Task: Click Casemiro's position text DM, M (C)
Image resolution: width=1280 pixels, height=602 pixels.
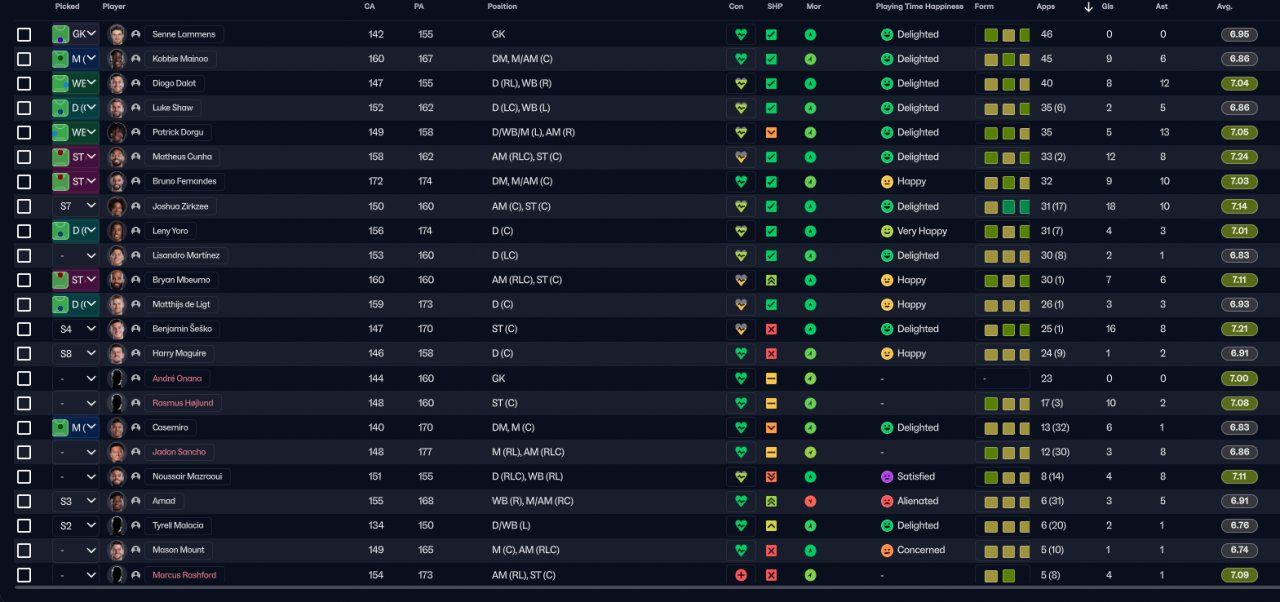Action: 514,428
